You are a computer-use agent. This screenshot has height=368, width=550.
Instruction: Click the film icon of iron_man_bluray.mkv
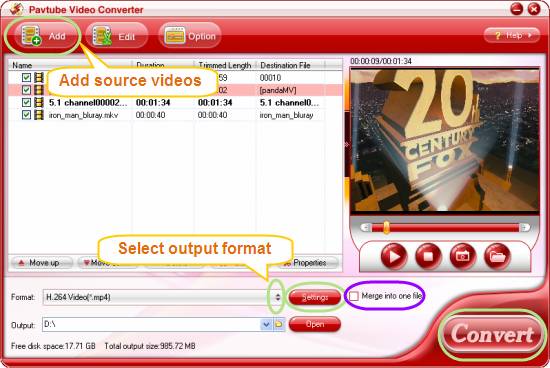click(x=39, y=115)
